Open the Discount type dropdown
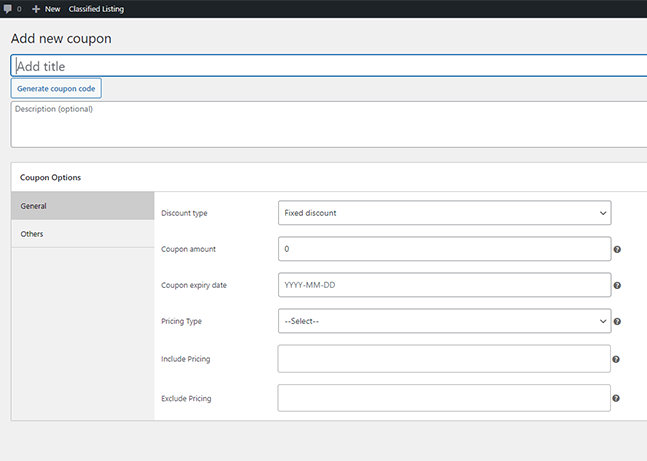Screen dimensions: 647x461 444,213
